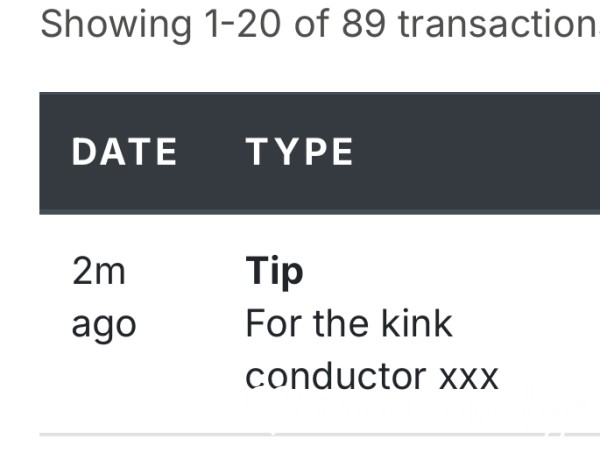Click the word 'Showing' in the summary
Screen dimensions: 600x460
click(x=116, y=25)
